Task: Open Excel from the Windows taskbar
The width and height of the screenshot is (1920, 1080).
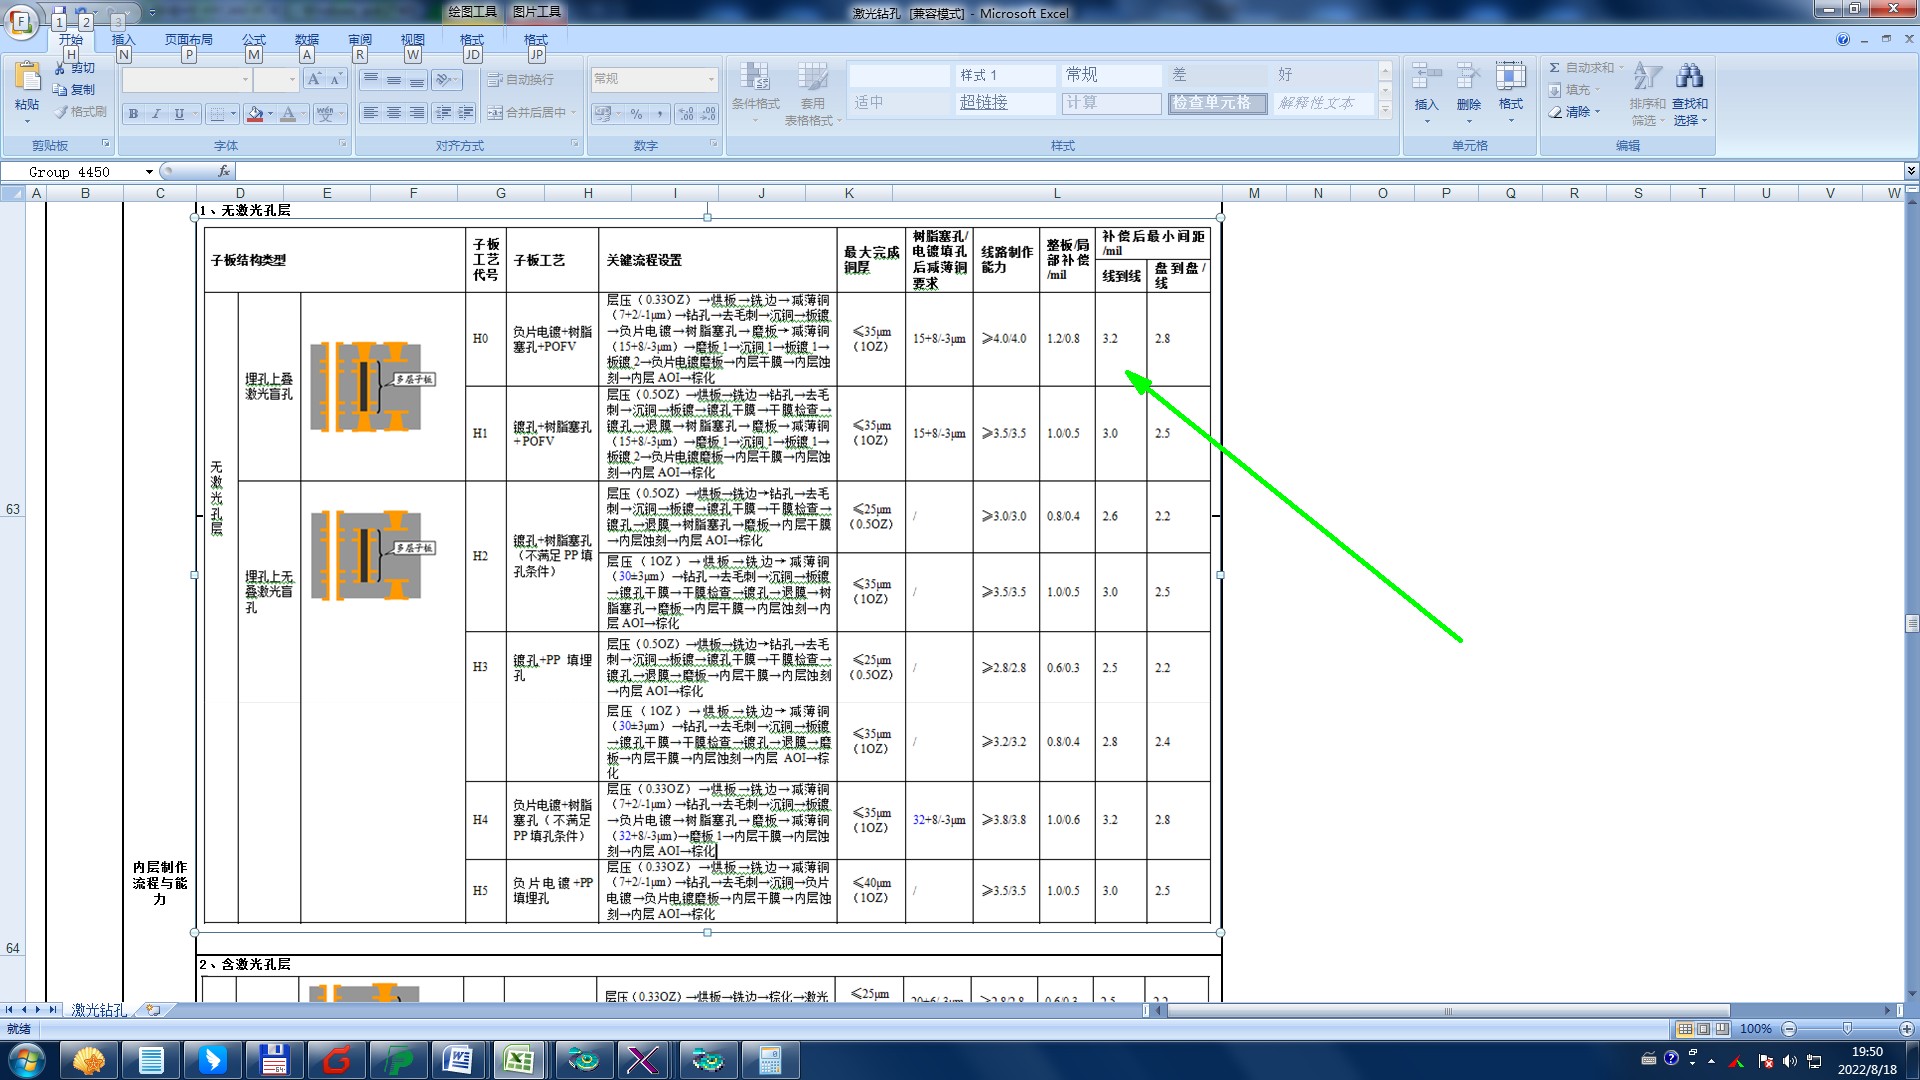Action: tap(518, 1060)
